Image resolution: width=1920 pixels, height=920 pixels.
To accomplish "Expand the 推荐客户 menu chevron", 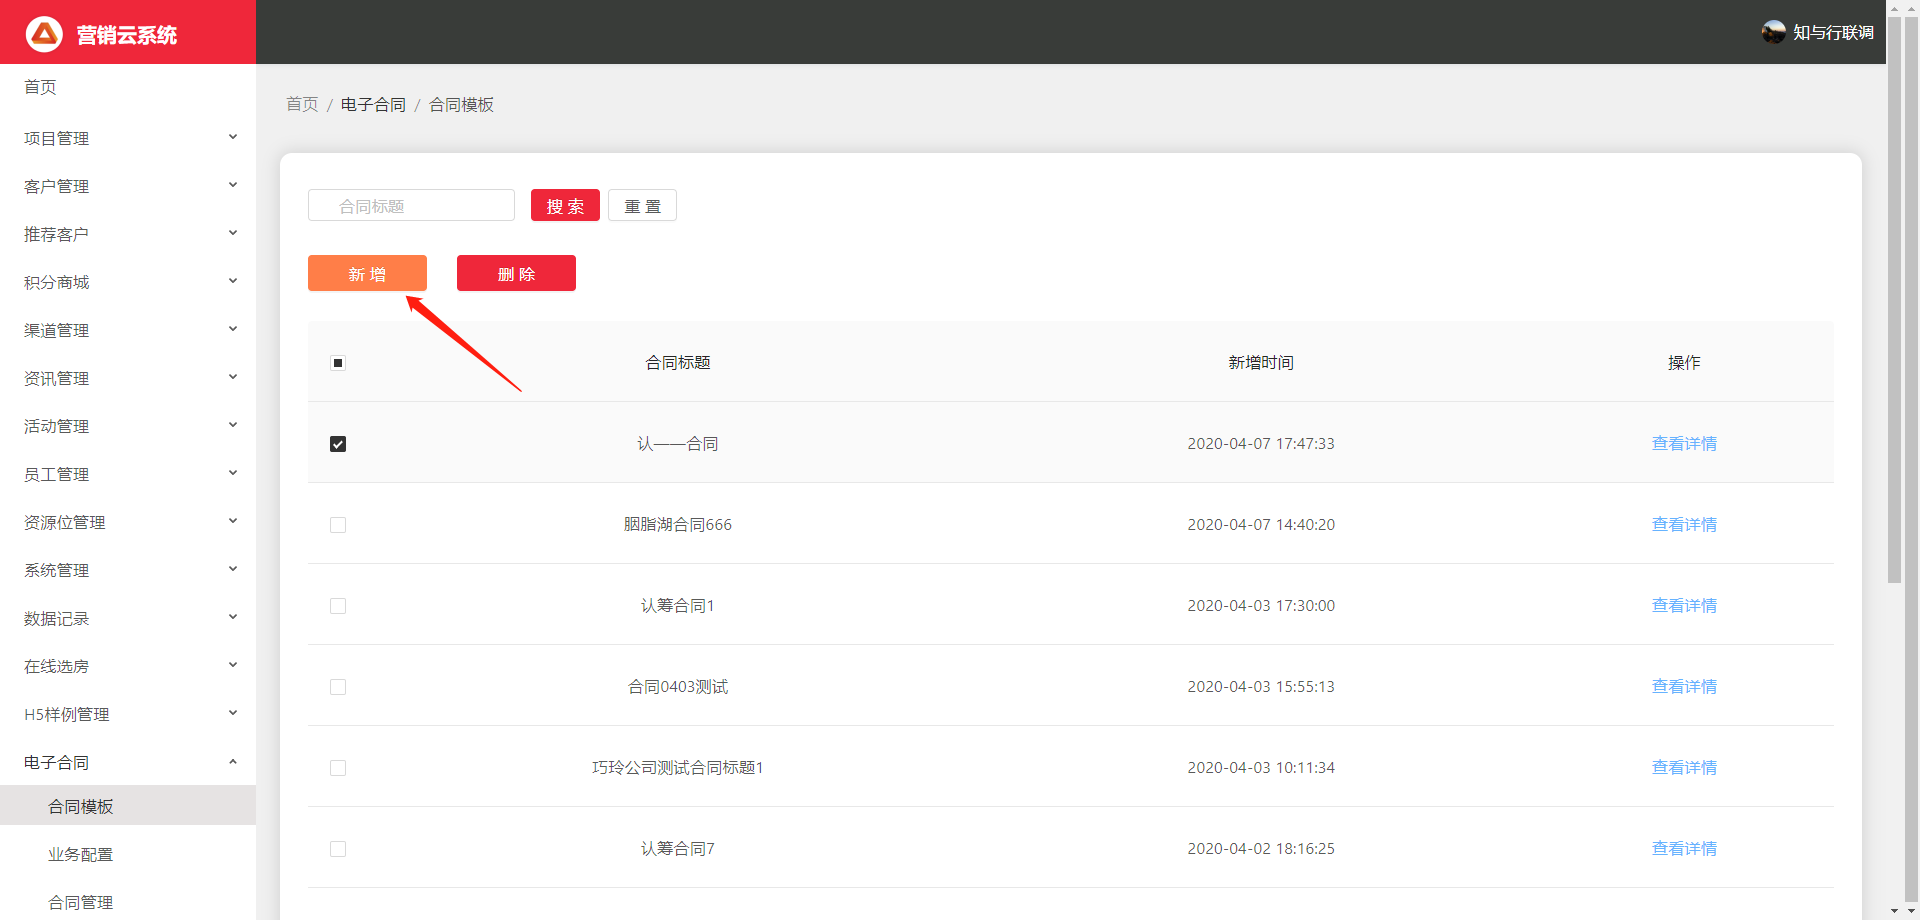I will (233, 233).
